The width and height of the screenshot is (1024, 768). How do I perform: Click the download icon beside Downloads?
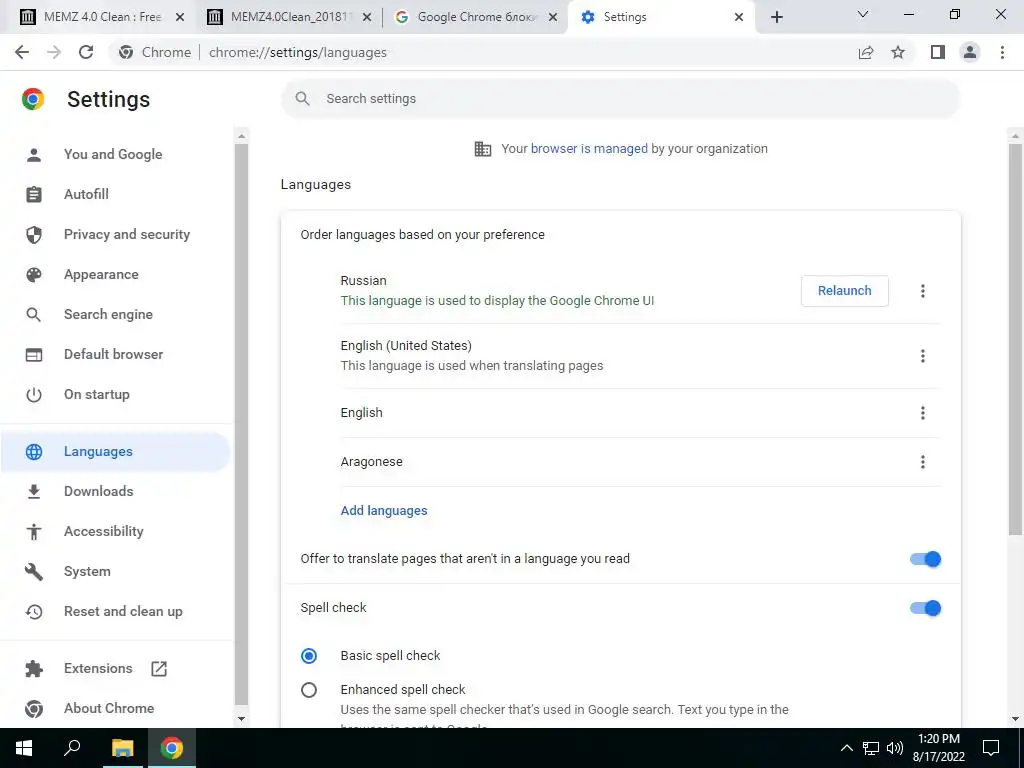(34, 492)
